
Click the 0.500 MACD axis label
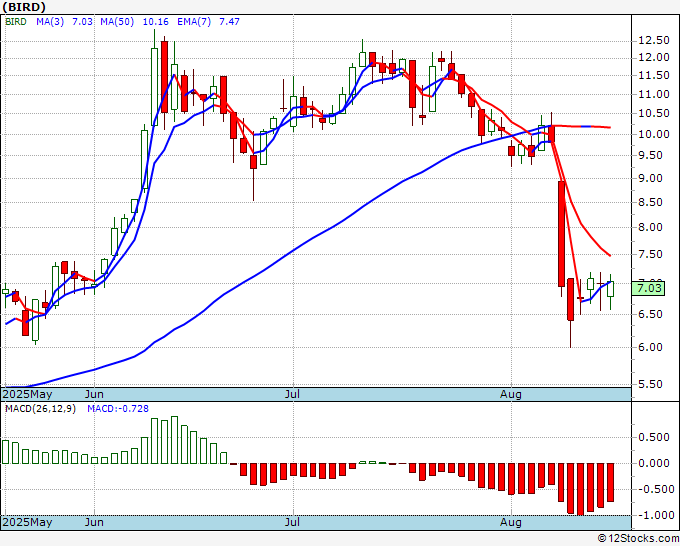tap(654, 437)
